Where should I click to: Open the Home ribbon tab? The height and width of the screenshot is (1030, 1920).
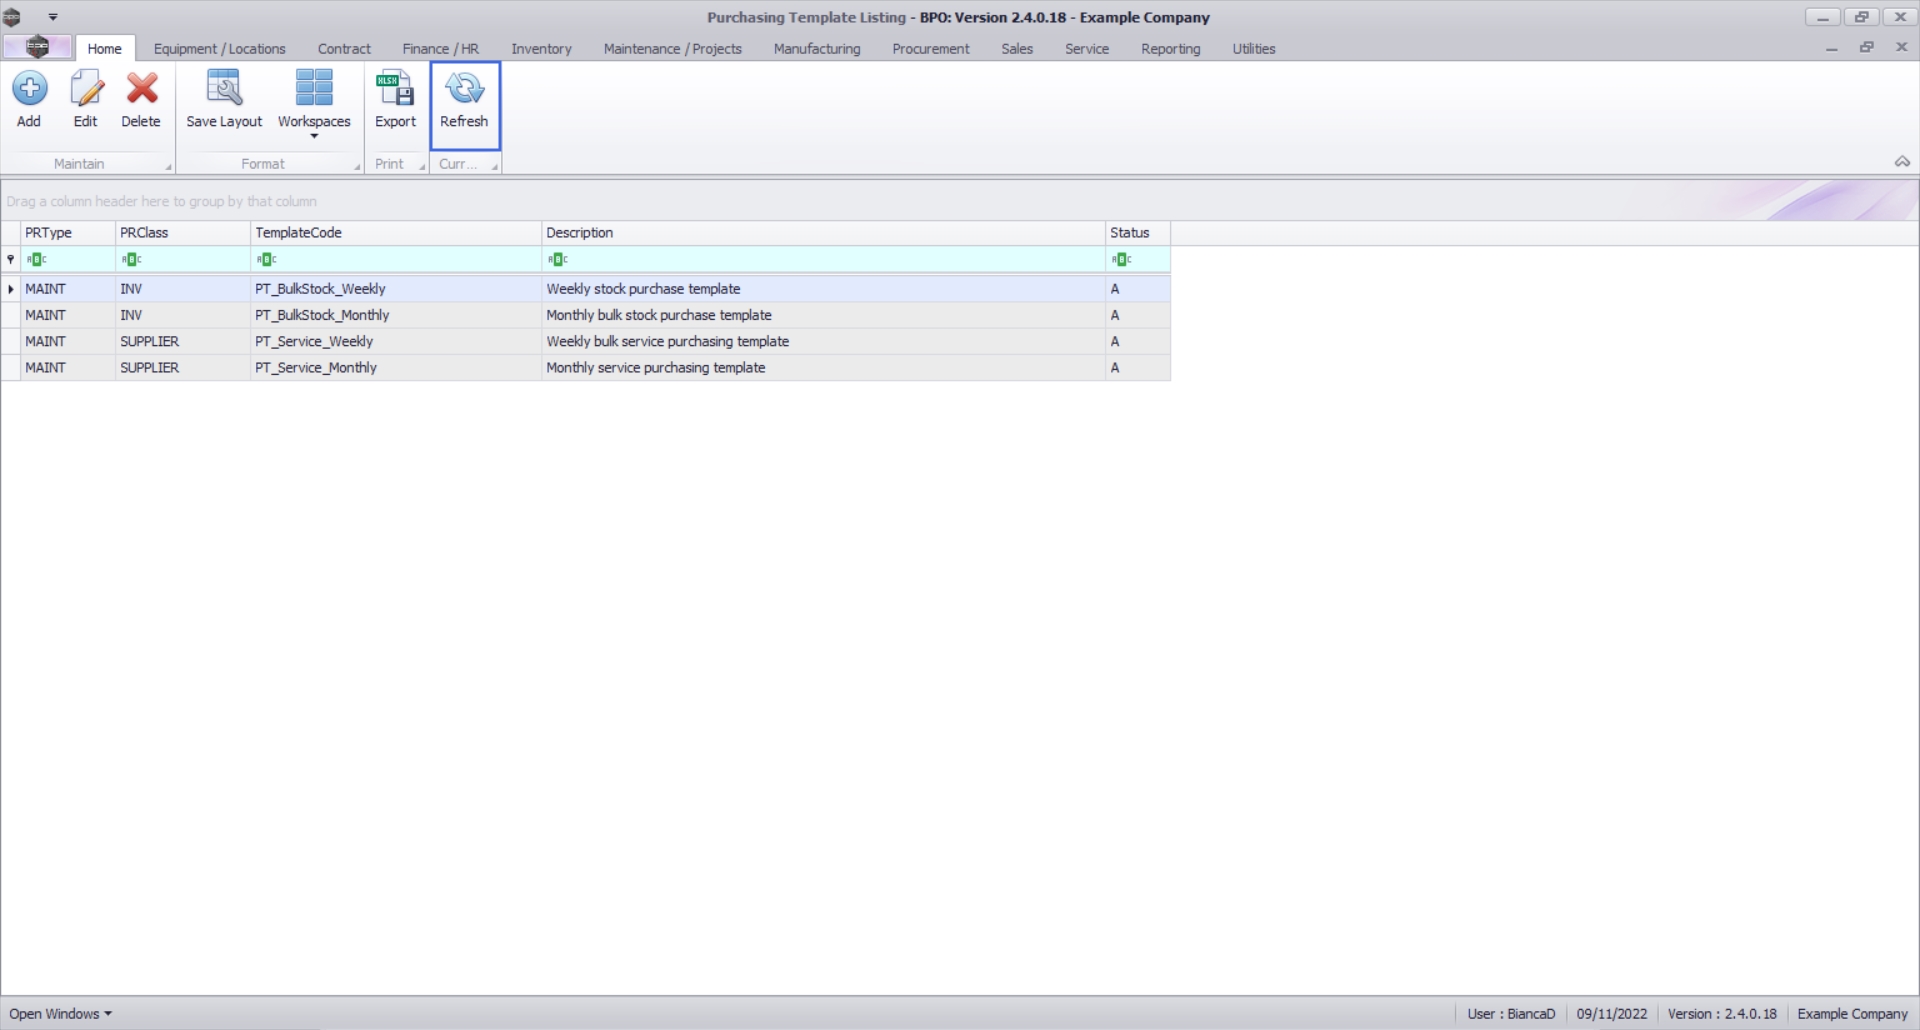point(104,48)
